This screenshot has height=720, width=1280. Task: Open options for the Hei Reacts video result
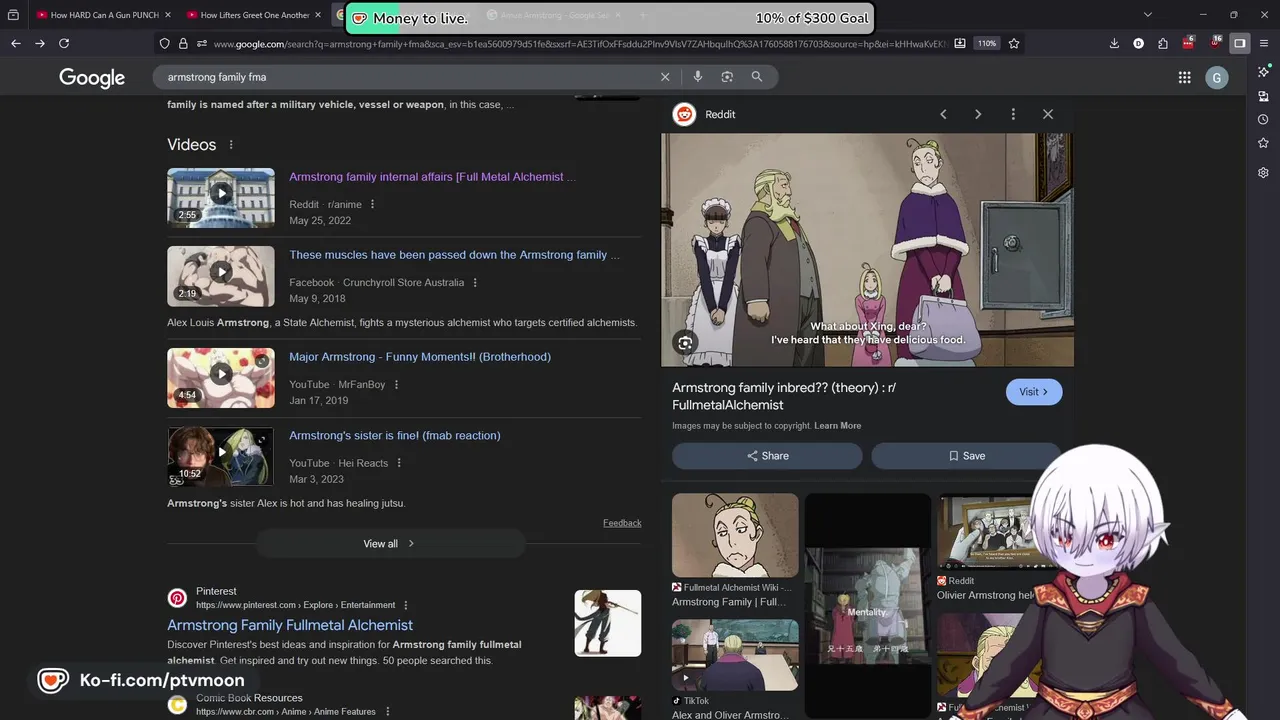pos(399,463)
